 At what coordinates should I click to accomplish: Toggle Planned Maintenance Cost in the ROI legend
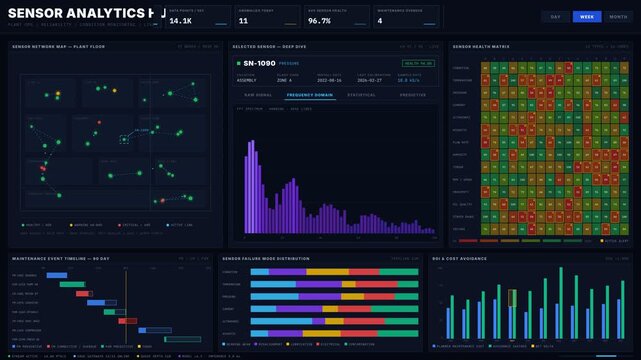point(459,347)
